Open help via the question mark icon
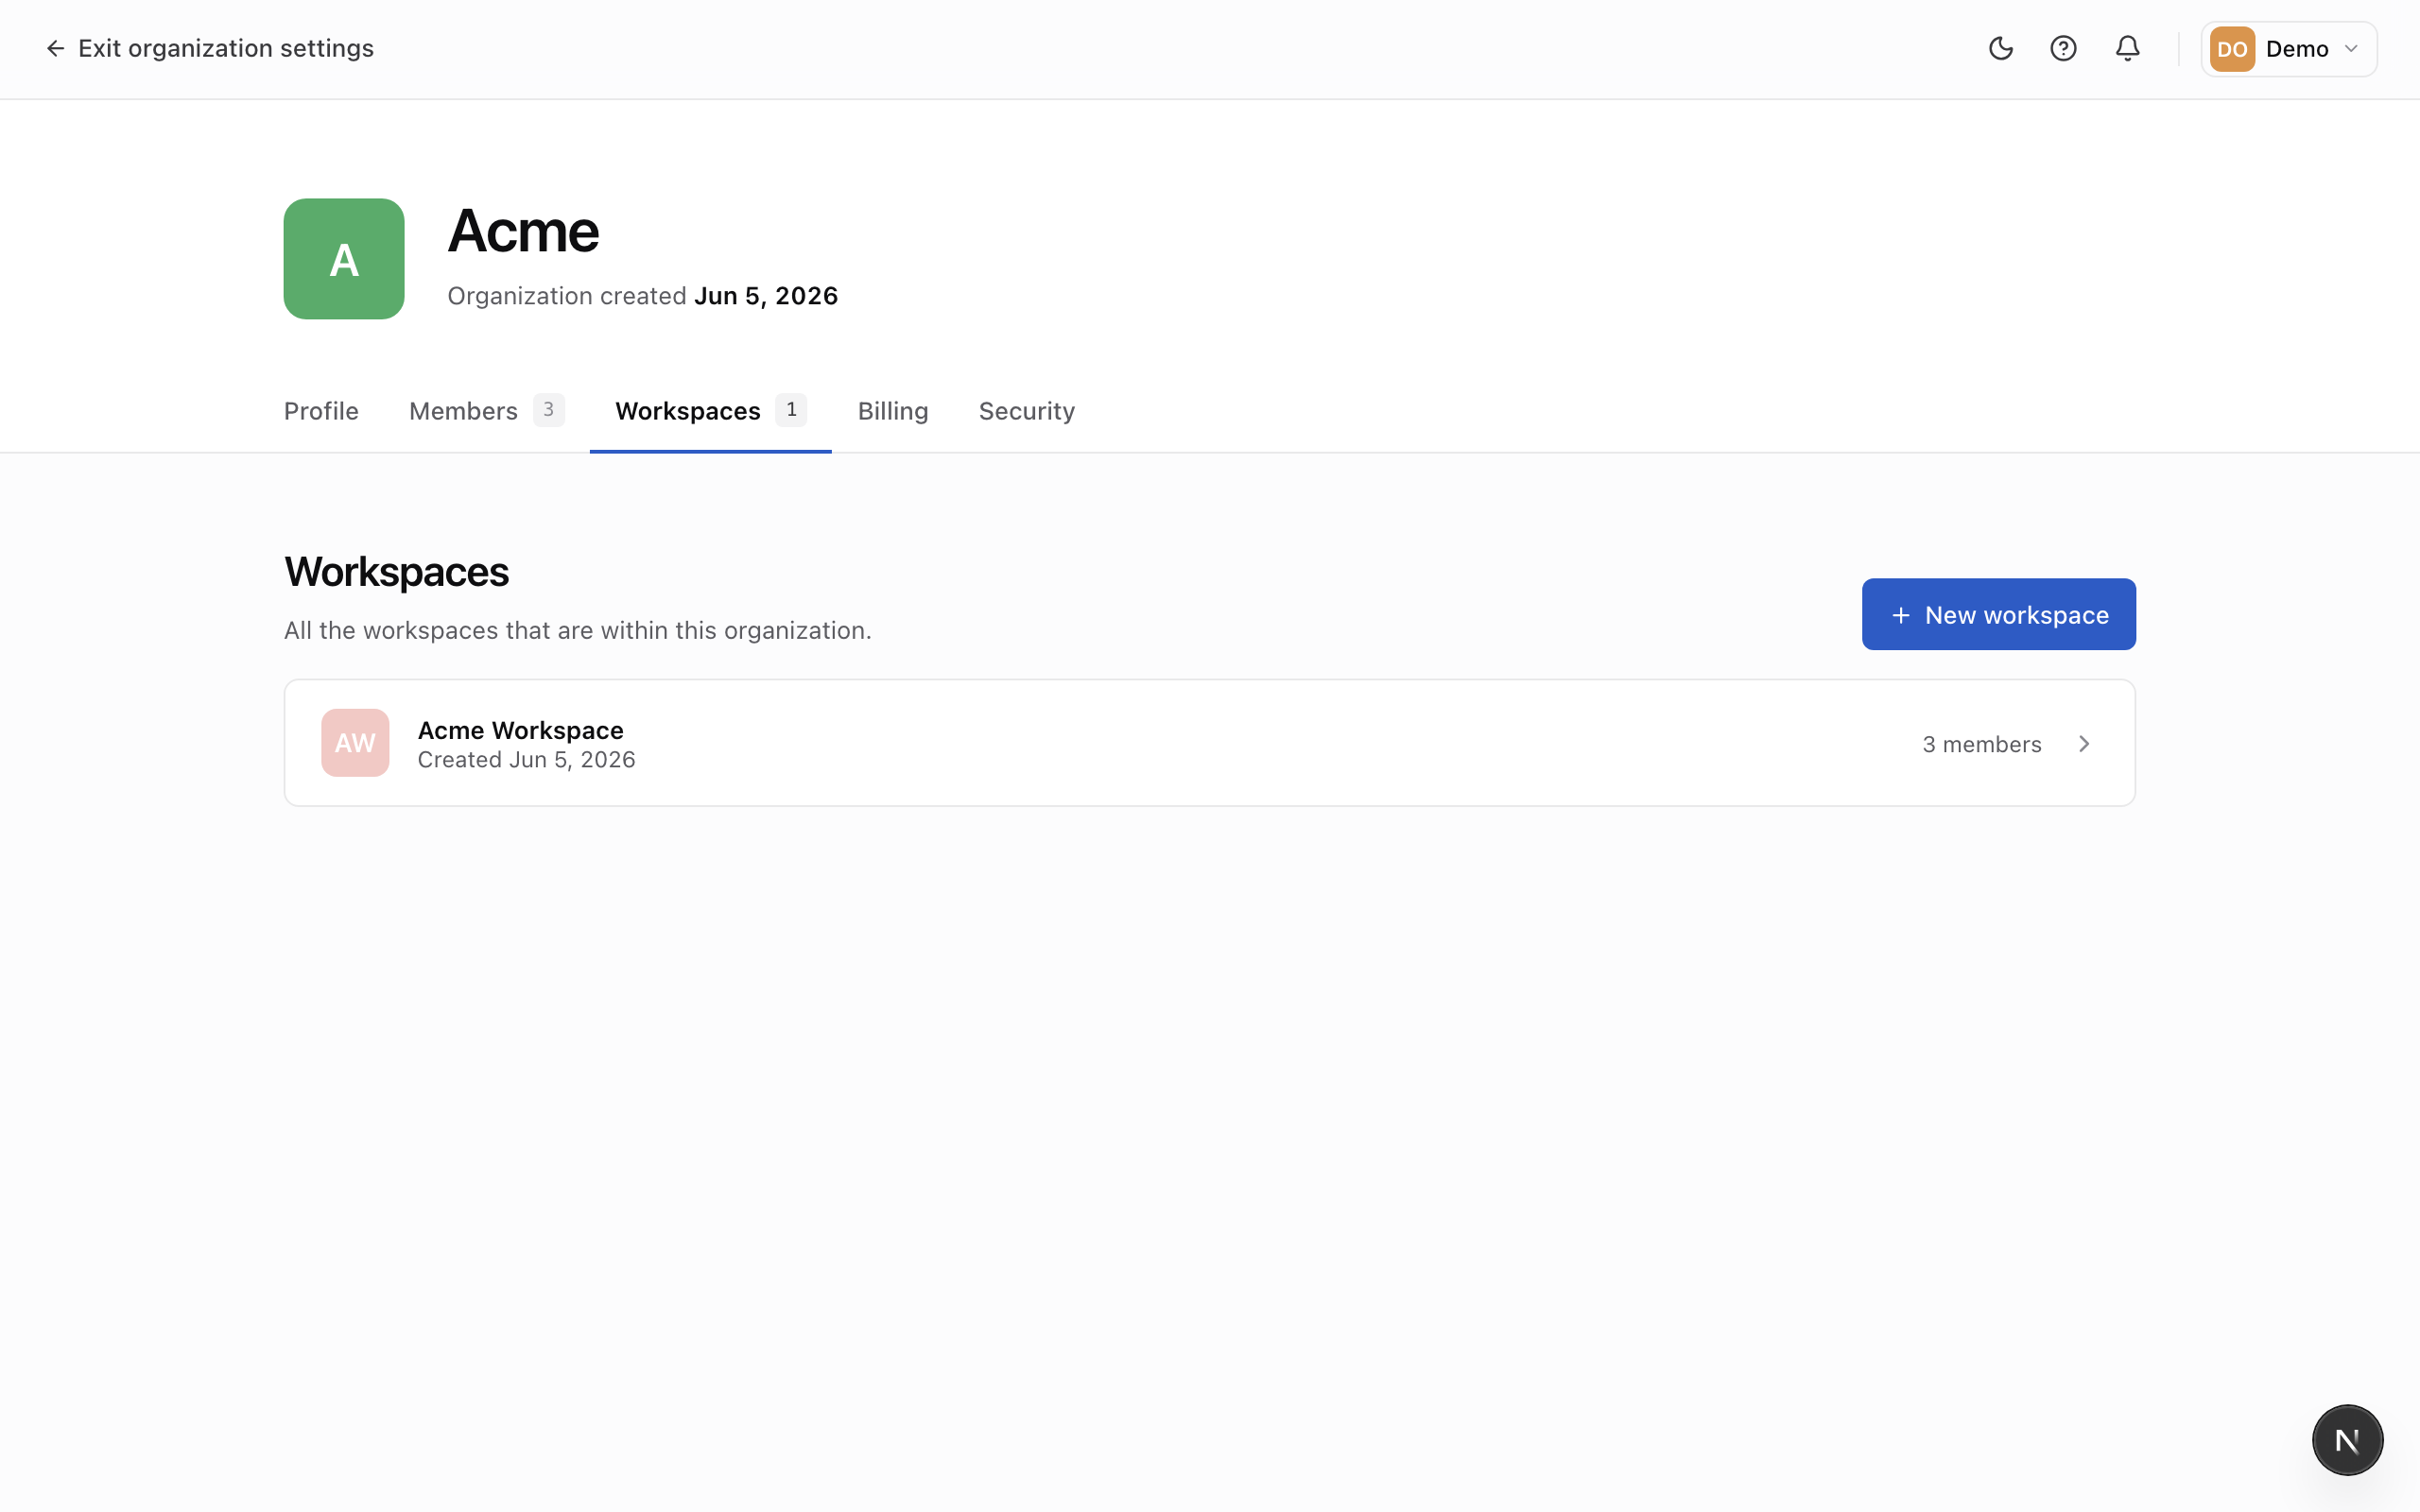Image resolution: width=2420 pixels, height=1512 pixels. click(2063, 48)
